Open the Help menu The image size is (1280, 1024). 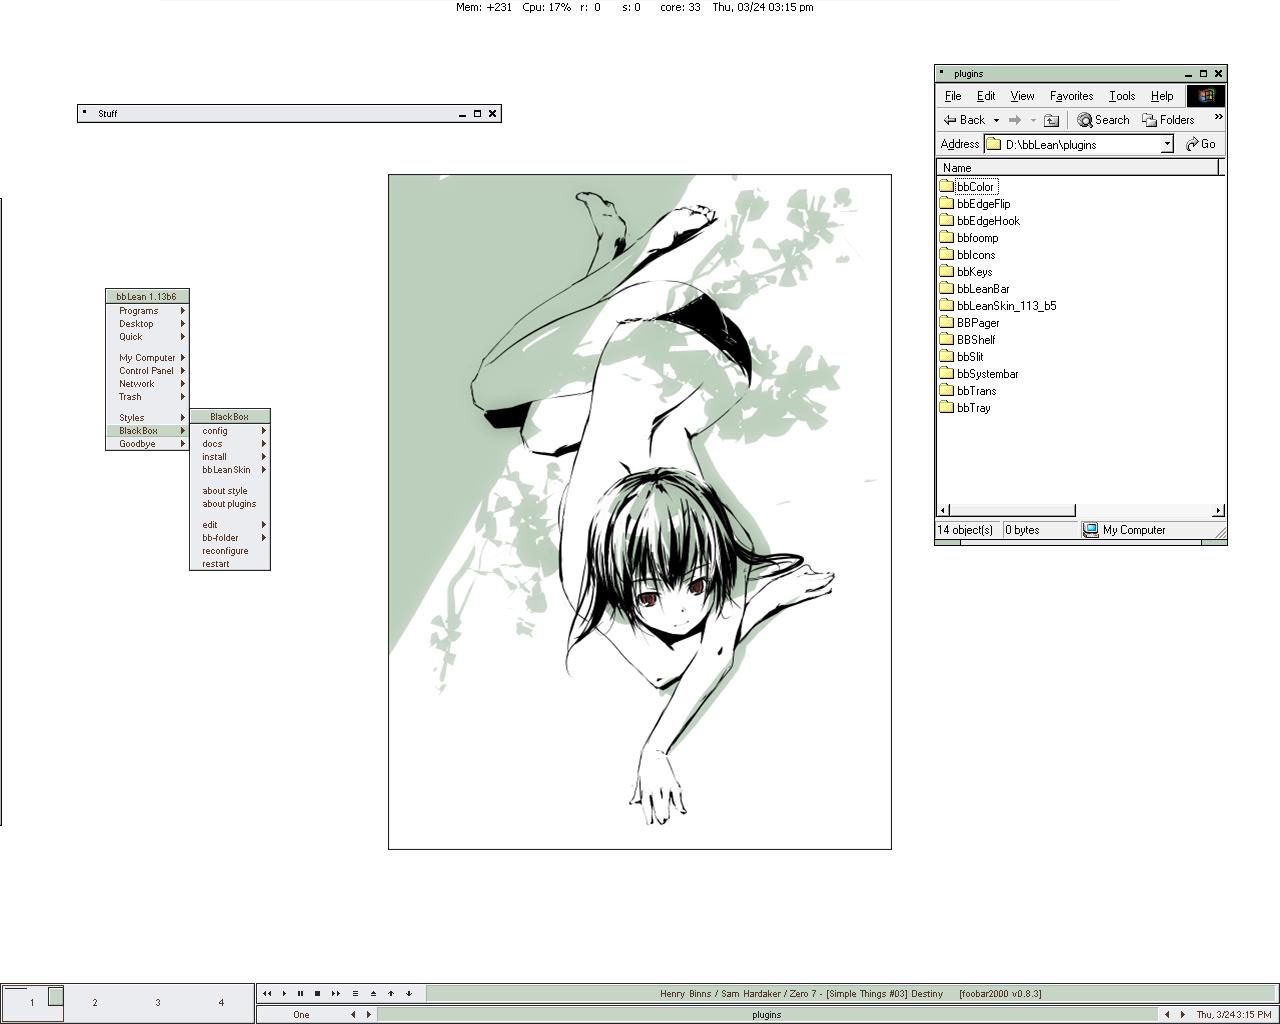(x=1162, y=96)
